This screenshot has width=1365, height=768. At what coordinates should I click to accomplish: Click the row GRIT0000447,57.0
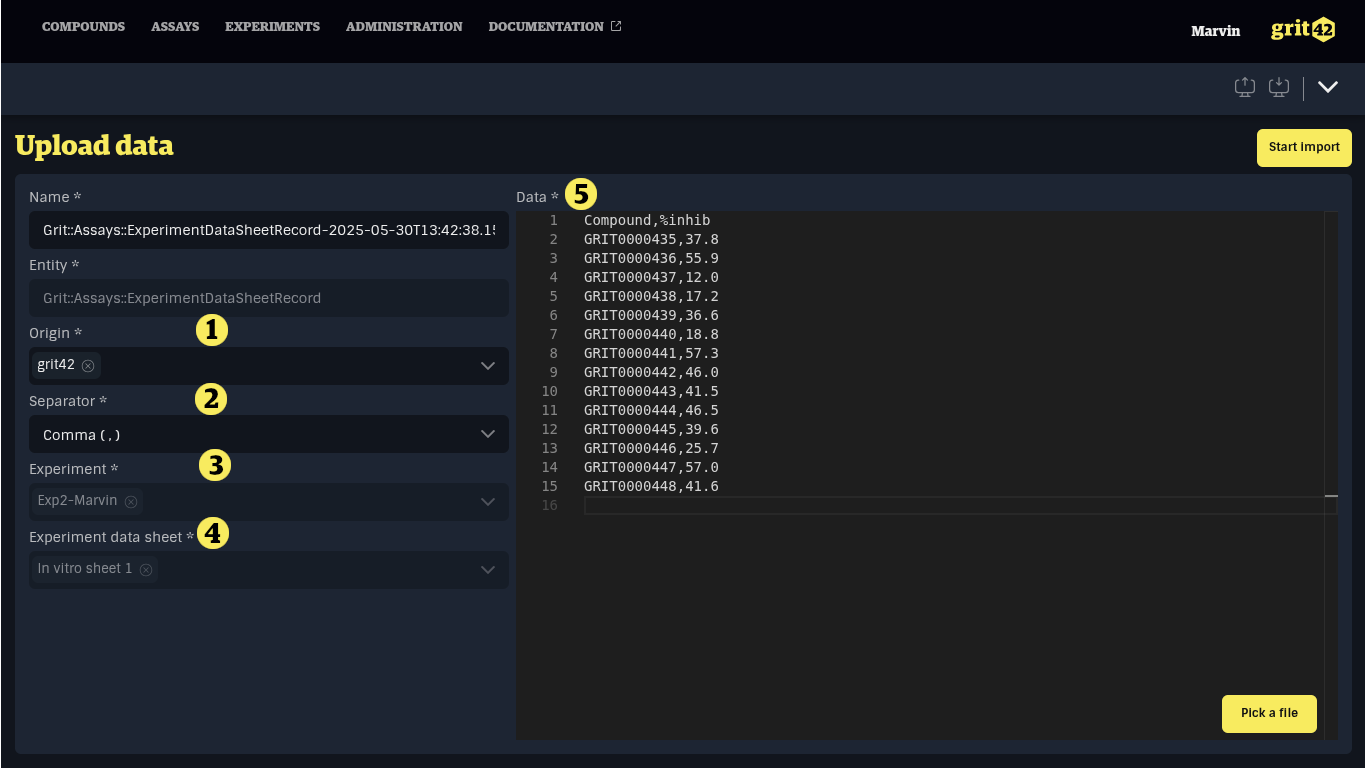point(651,467)
